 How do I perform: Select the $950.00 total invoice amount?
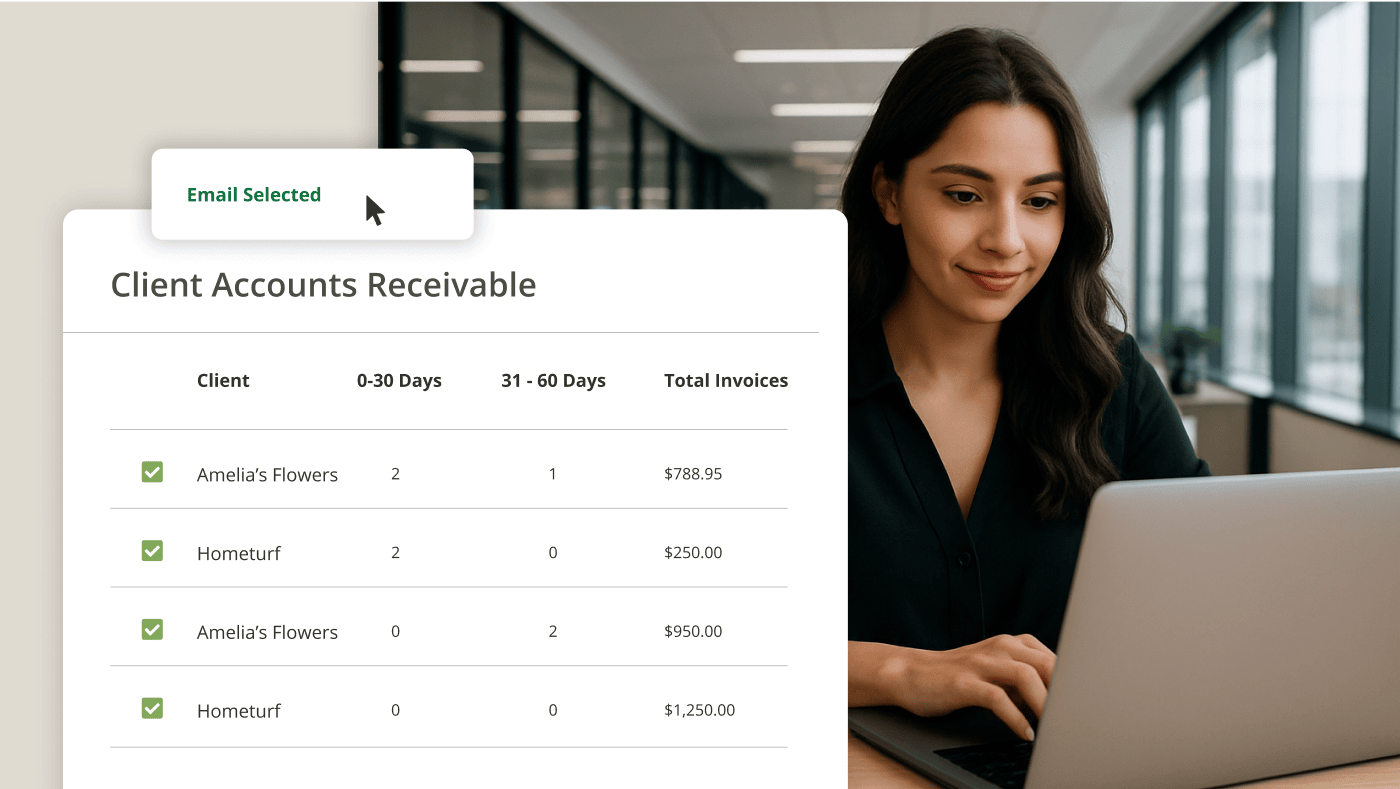click(x=693, y=632)
